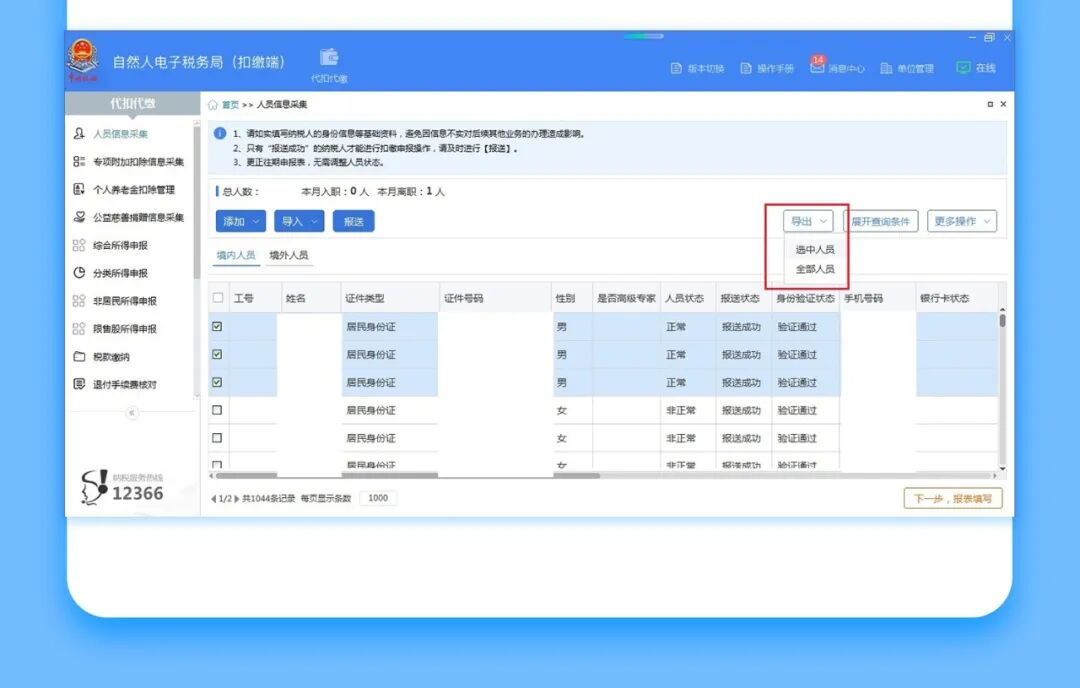The height and width of the screenshot is (688, 1080).
Task: Expand the 导入 dropdown button
Action: [299, 221]
